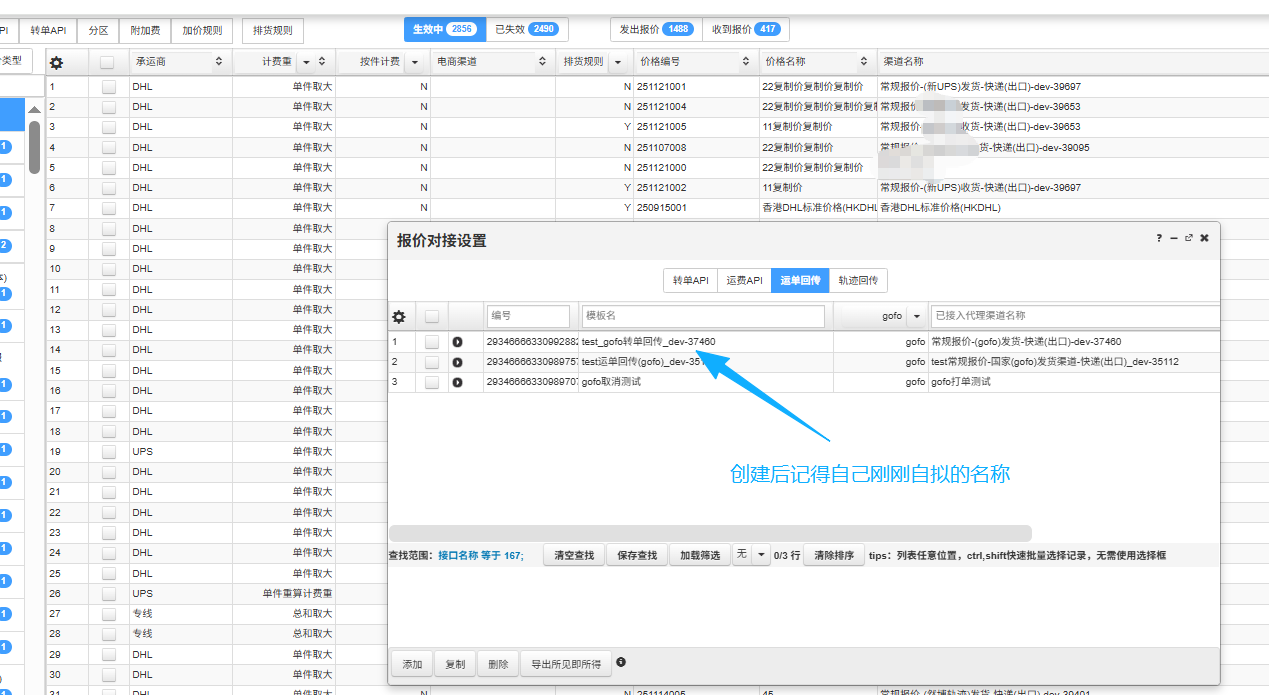1269x695 pixels.
Task: Expand row test运单回传(gofo) detail arrow
Action: 457,362
